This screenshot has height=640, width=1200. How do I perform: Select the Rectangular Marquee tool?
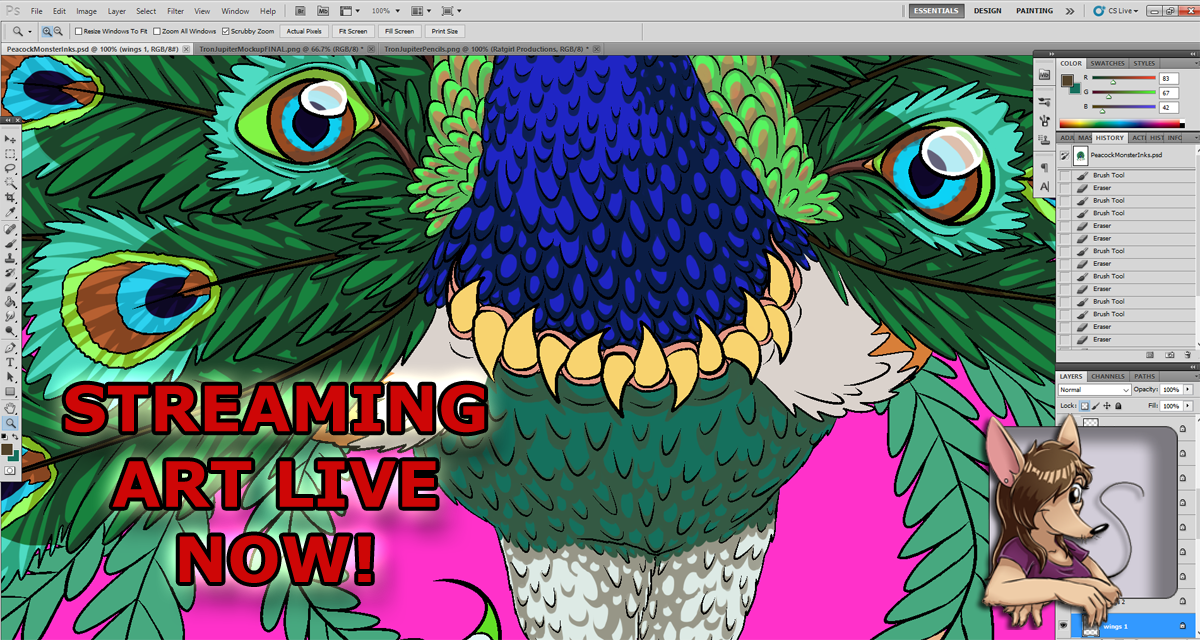click(x=11, y=154)
